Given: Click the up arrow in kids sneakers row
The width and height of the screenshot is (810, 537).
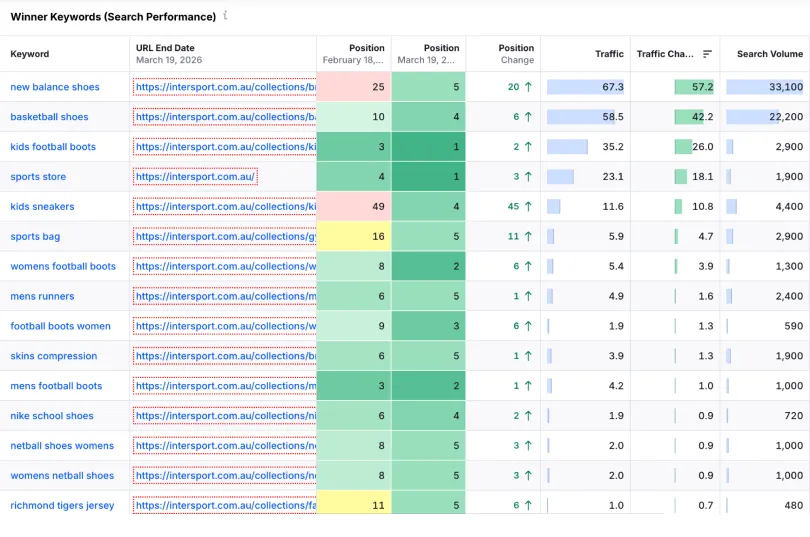Looking at the screenshot, I should coord(528,207).
